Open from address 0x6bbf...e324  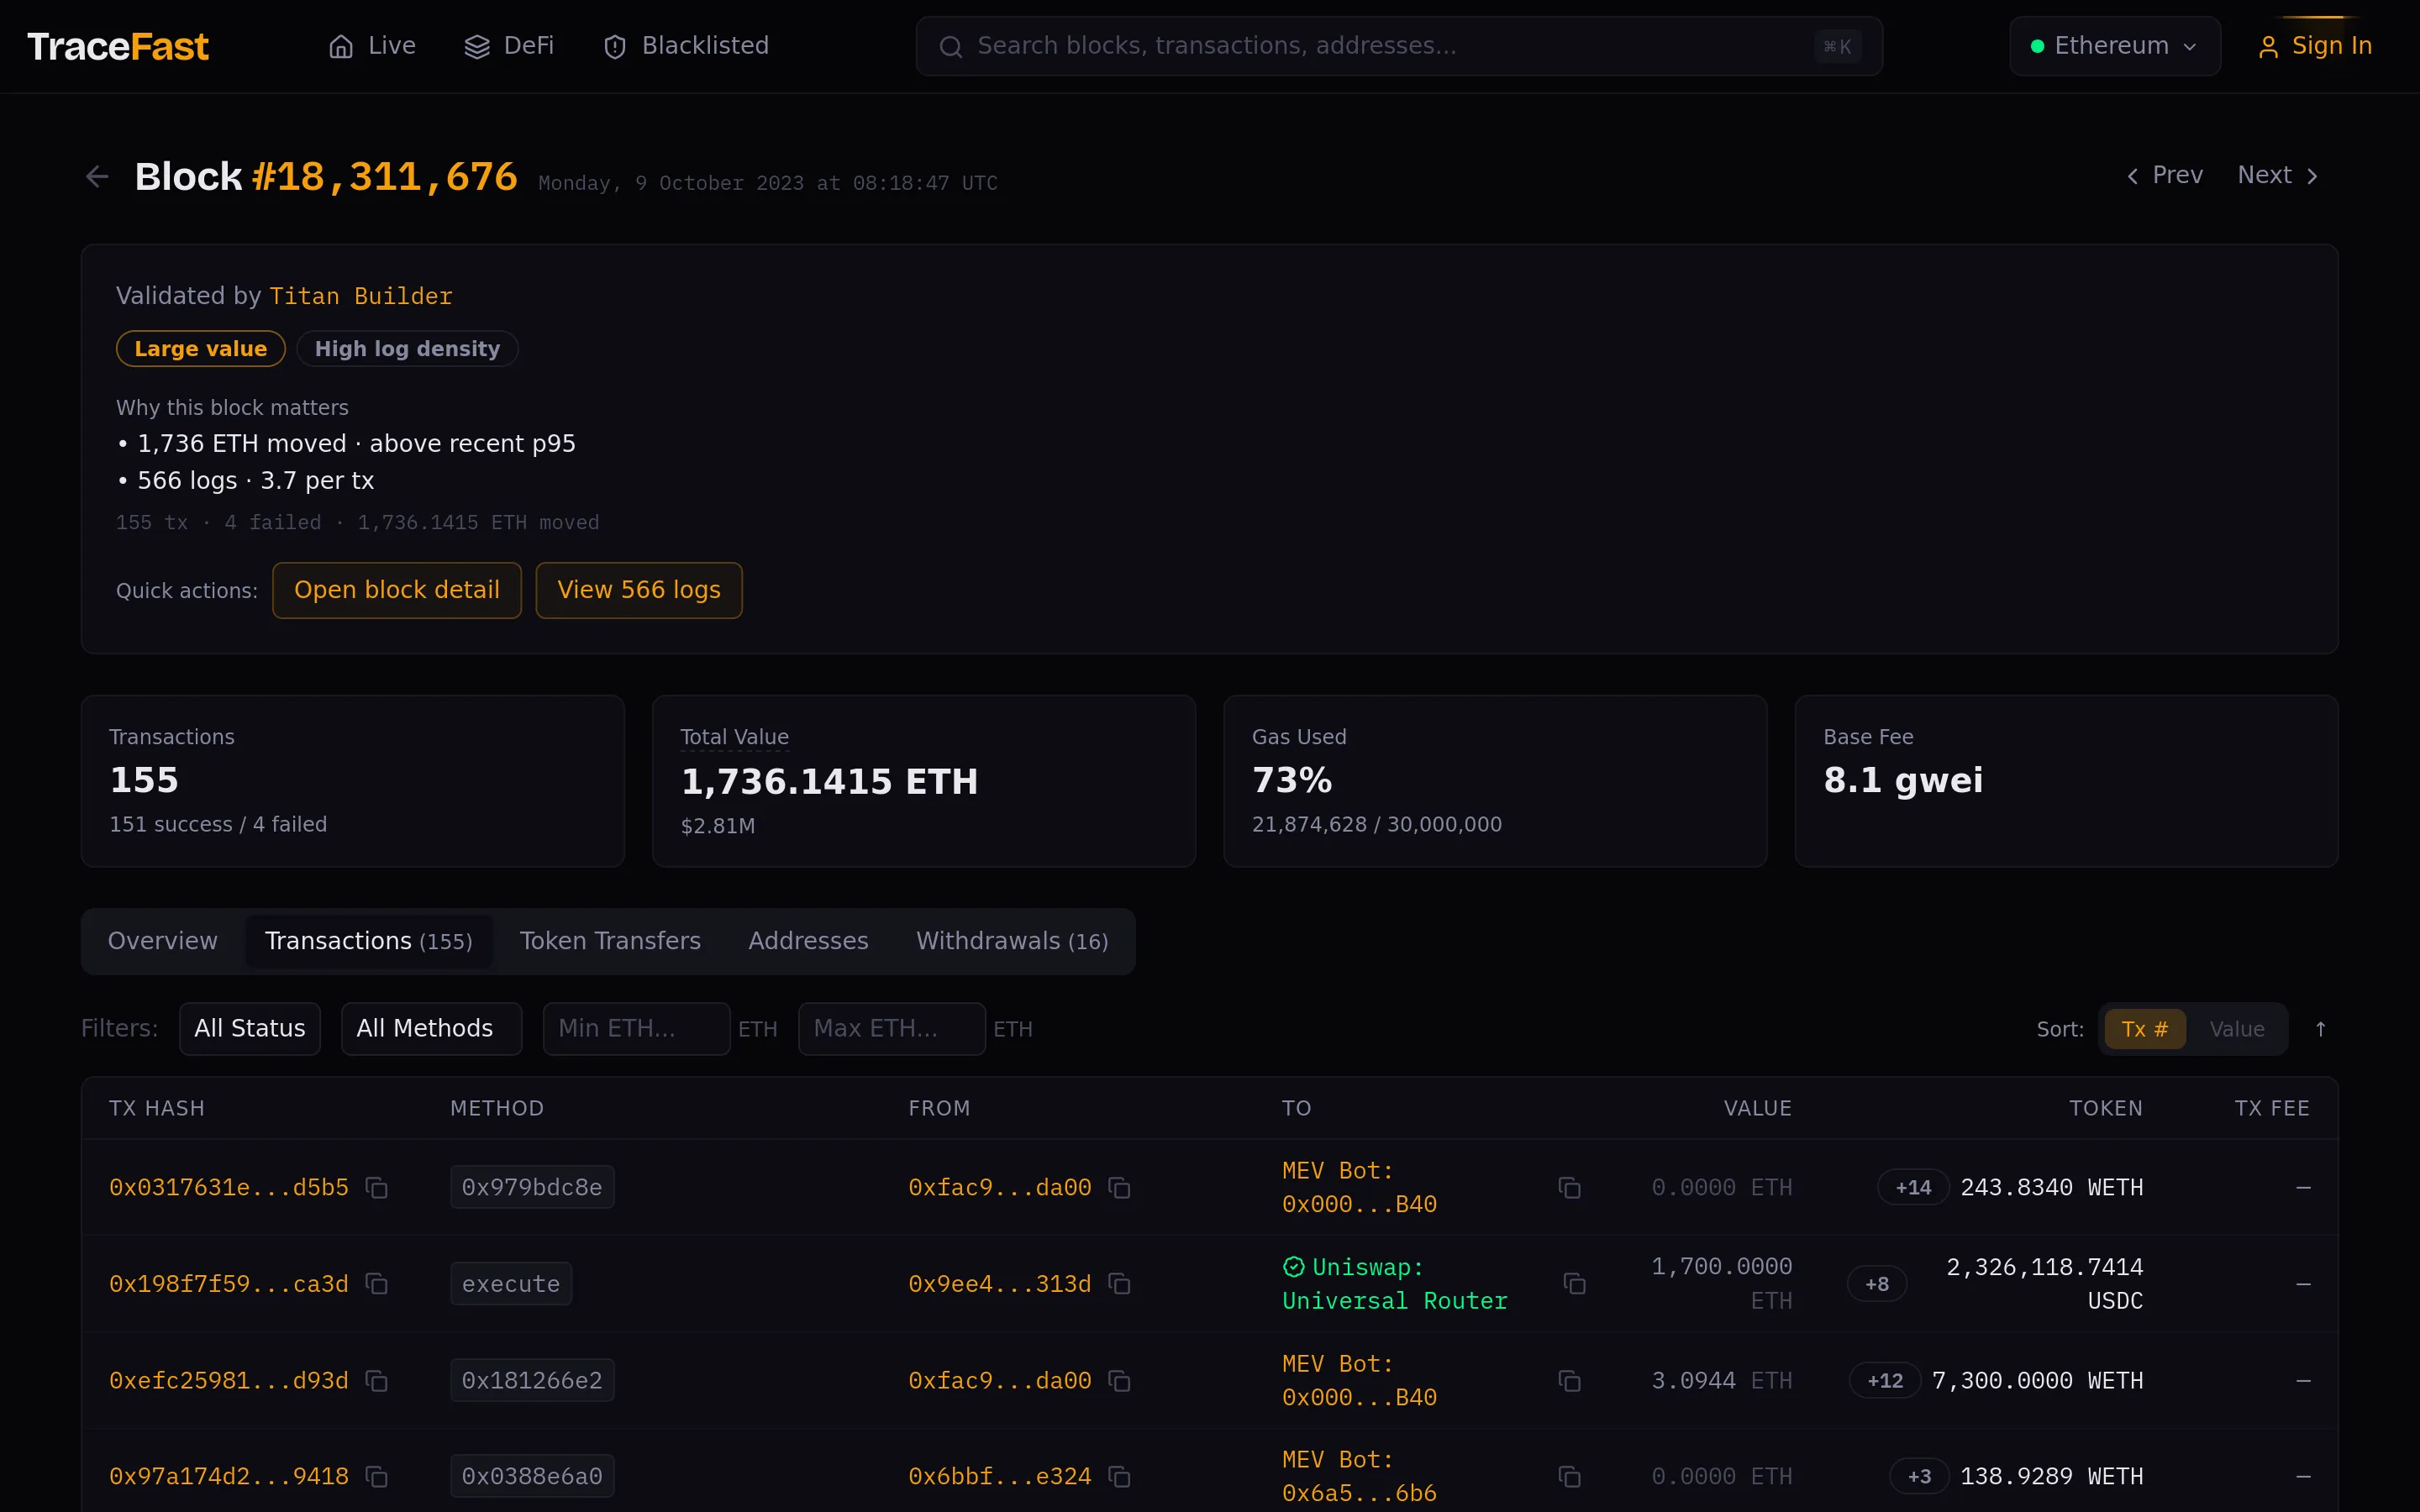999,1477
